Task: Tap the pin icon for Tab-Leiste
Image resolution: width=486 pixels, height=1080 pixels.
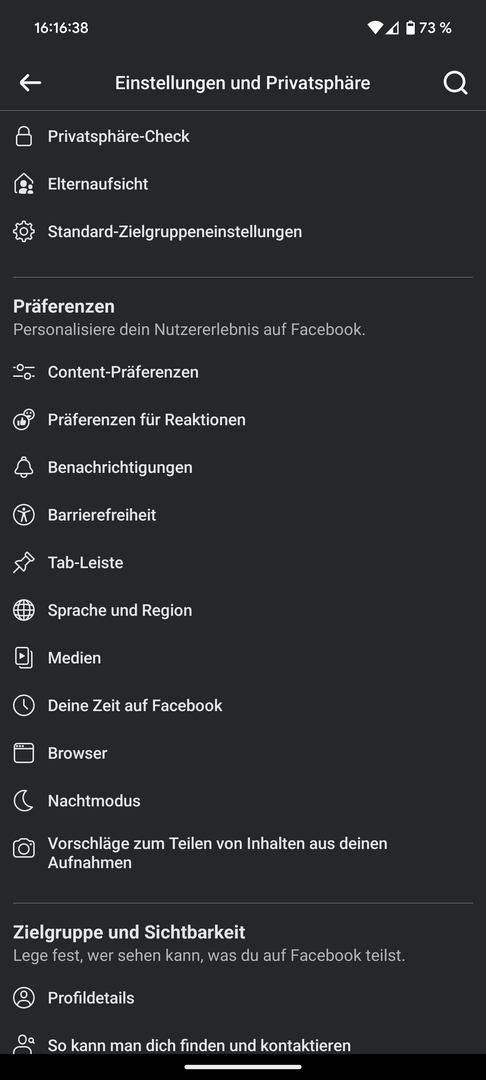Action: pos(24,563)
